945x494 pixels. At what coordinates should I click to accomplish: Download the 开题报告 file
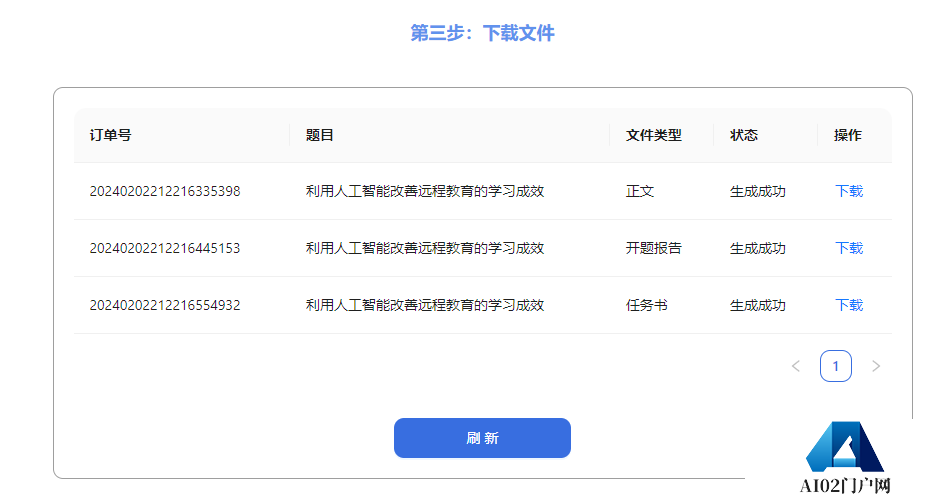coord(849,248)
